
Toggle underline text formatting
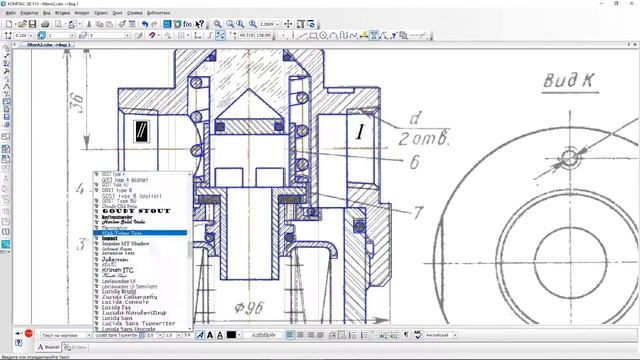click(x=220, y=335)
